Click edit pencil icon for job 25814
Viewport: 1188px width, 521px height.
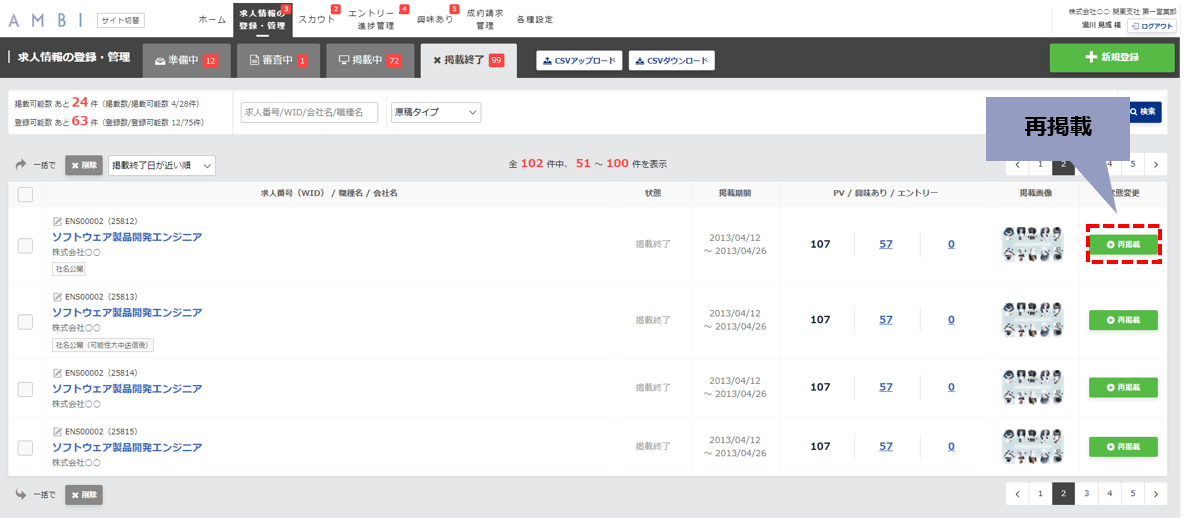[x=57, y=373]
